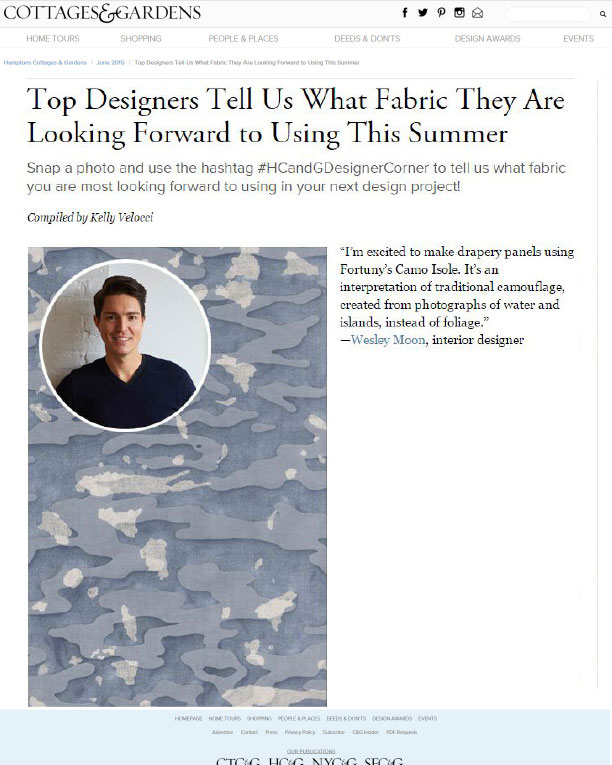Click the Subscribe footer link

[x=333, y=732]
